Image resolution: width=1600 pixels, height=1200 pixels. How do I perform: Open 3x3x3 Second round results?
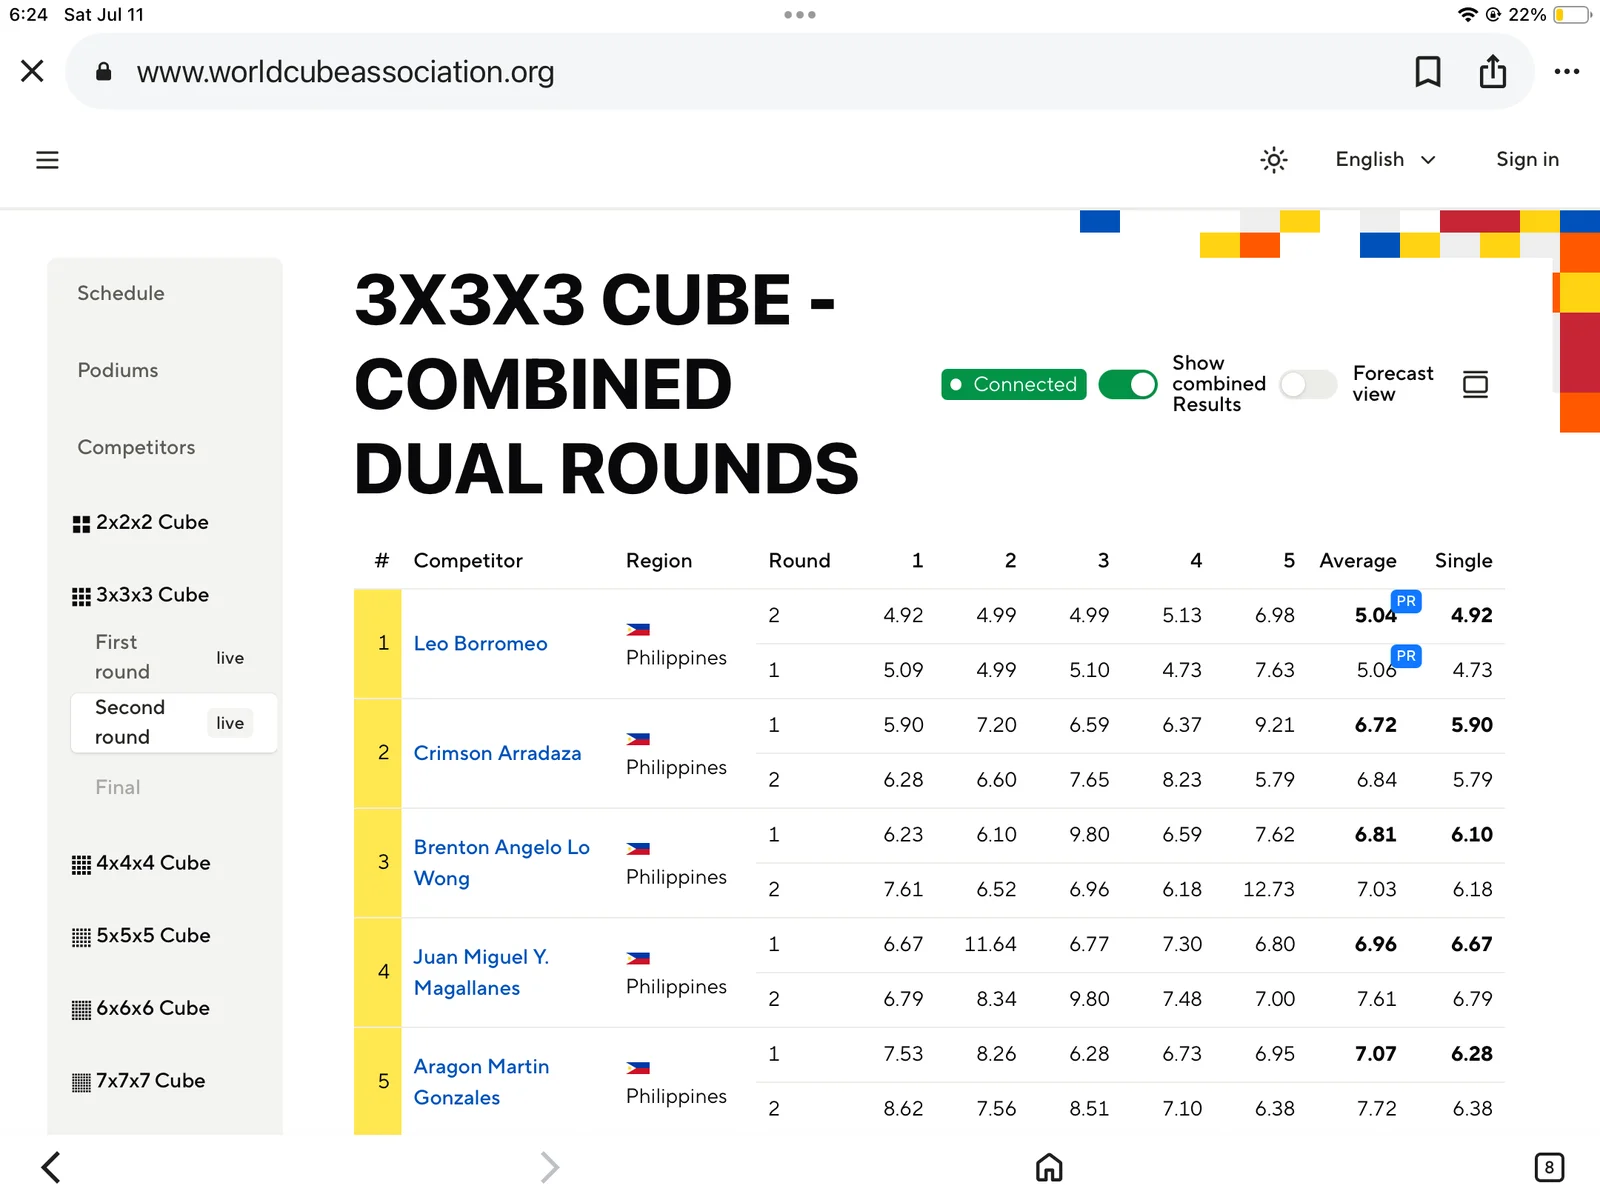tap(173, 722)
